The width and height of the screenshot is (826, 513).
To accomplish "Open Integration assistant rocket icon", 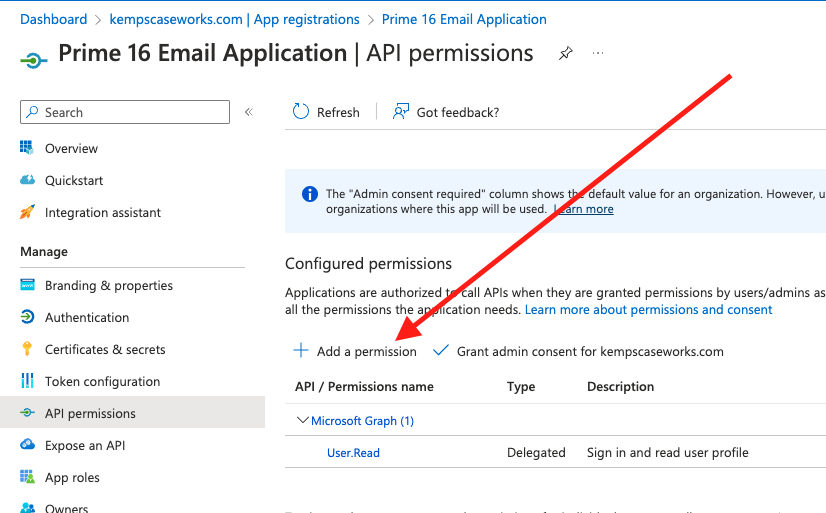I will tap(27, 212).
